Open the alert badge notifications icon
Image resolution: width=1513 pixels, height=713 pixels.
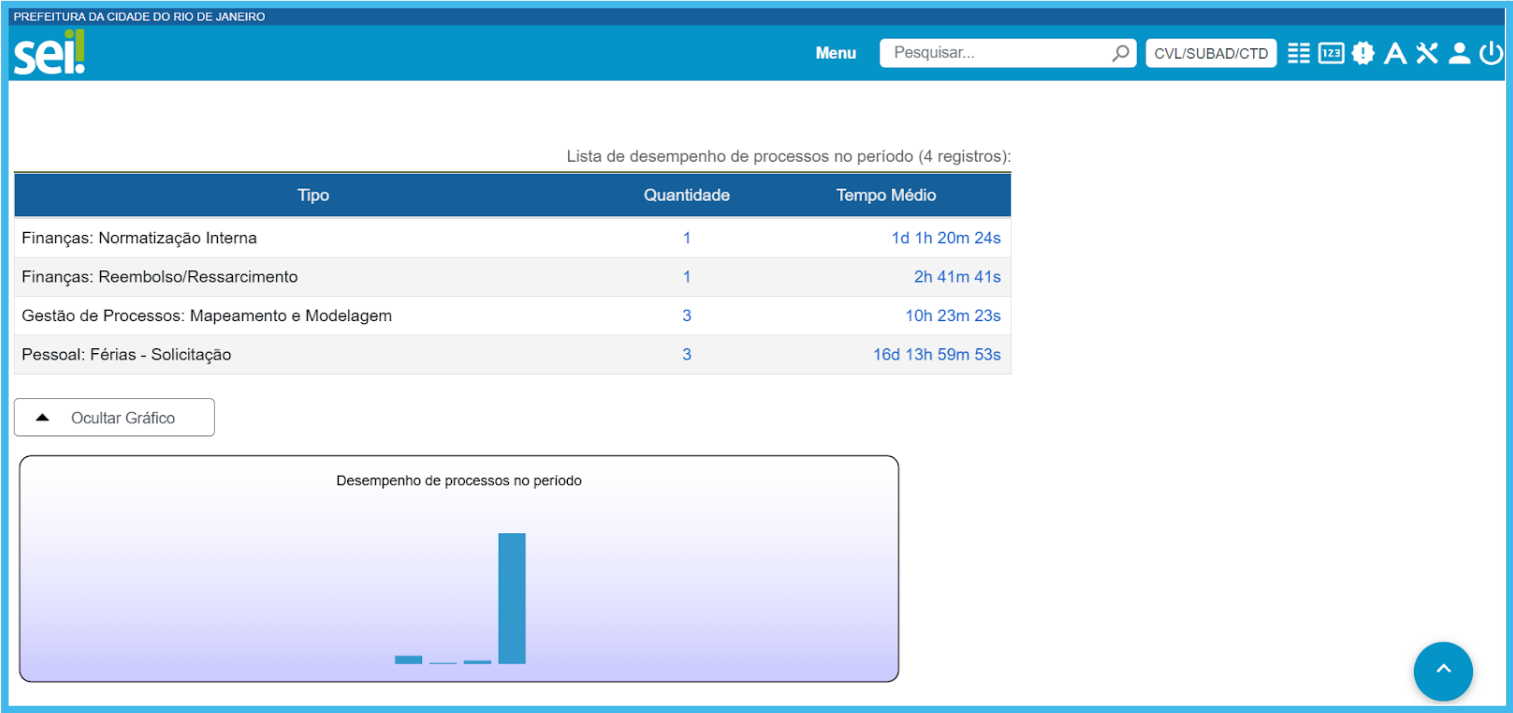click(1363, 54)
